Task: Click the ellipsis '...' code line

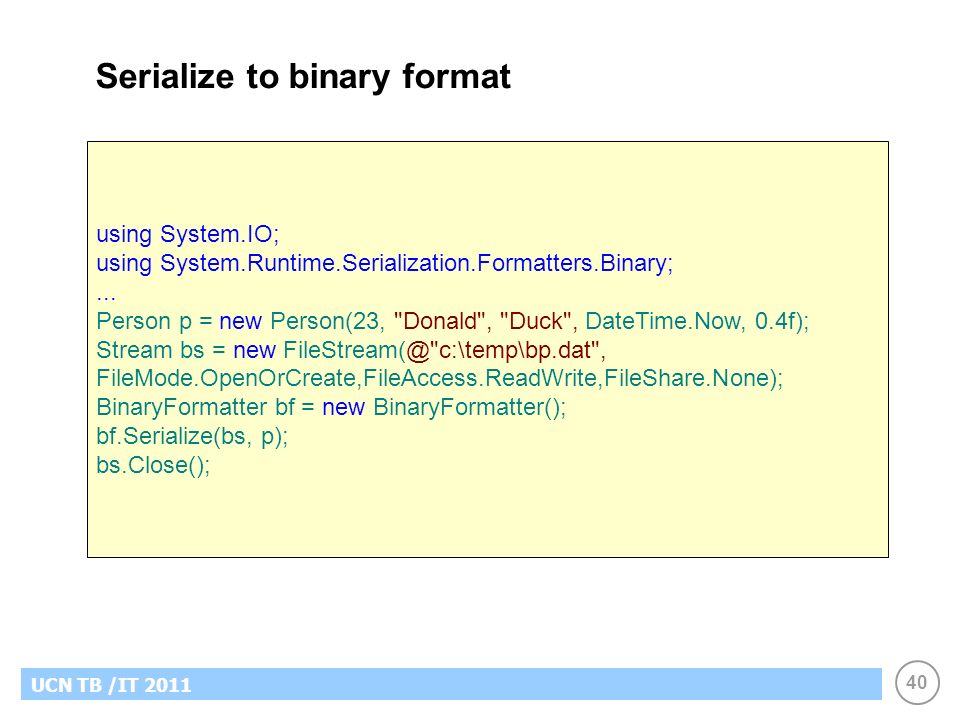Action: click(106, 297)
